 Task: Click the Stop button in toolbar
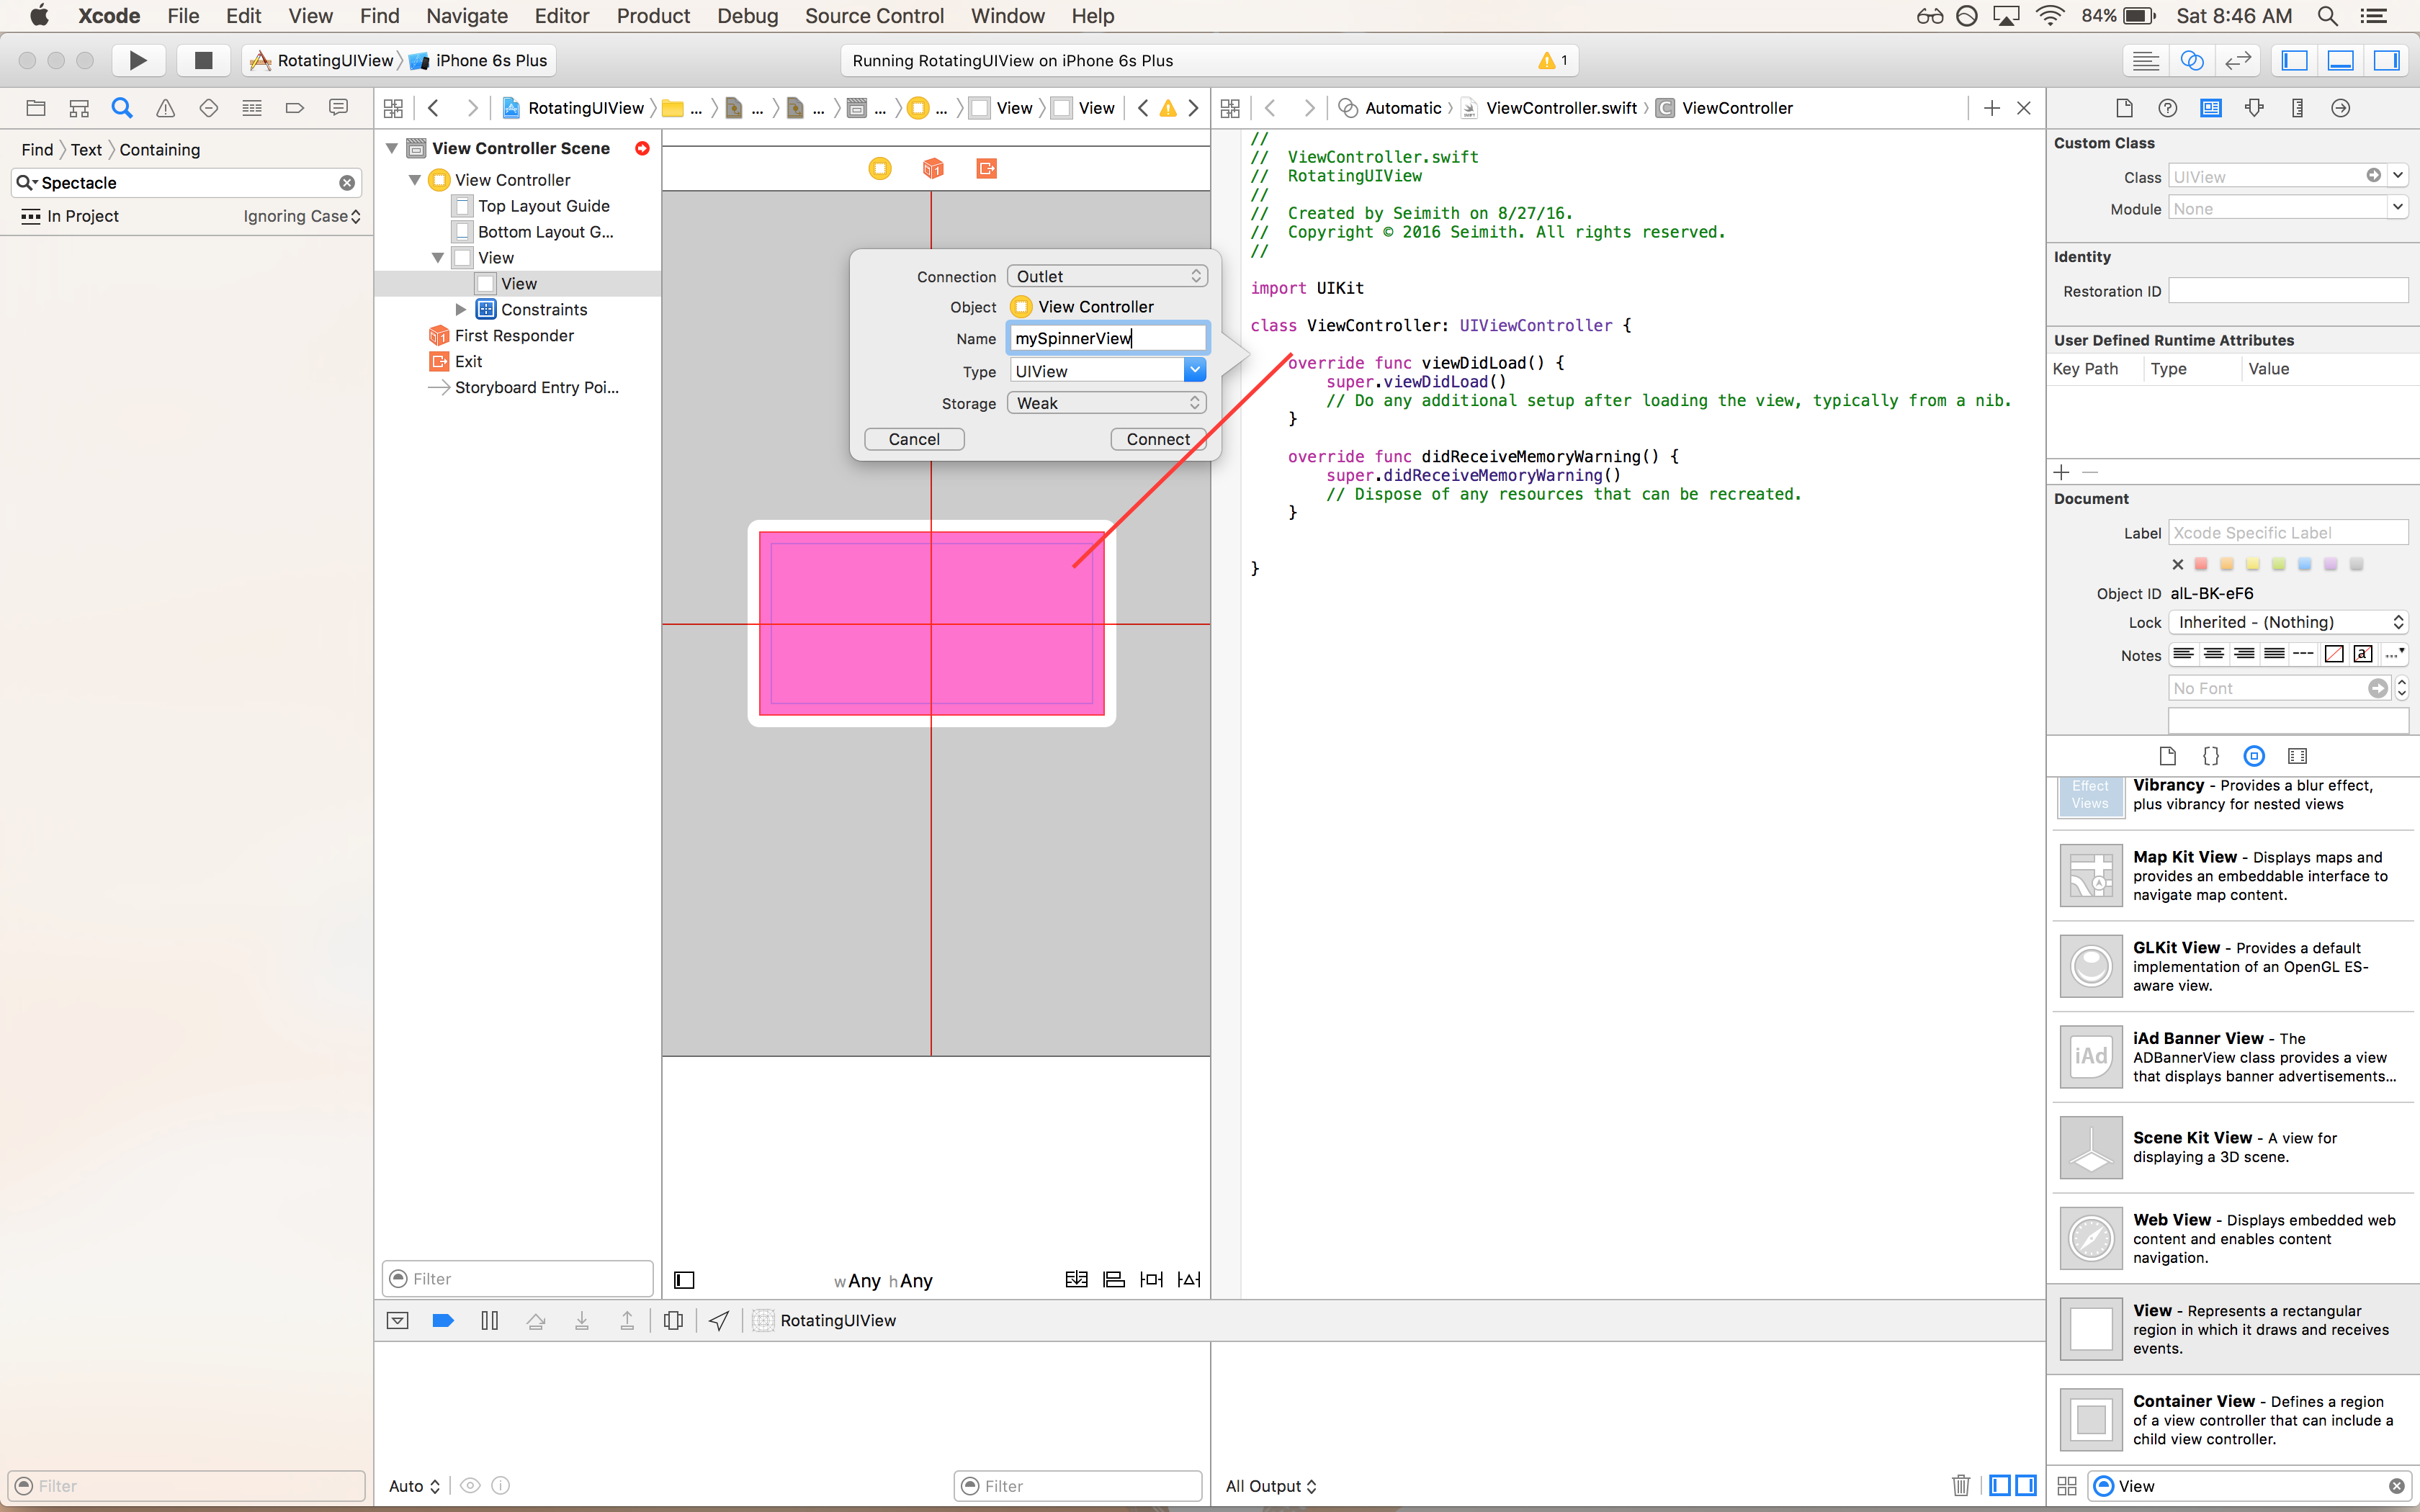tap(203, 60)
